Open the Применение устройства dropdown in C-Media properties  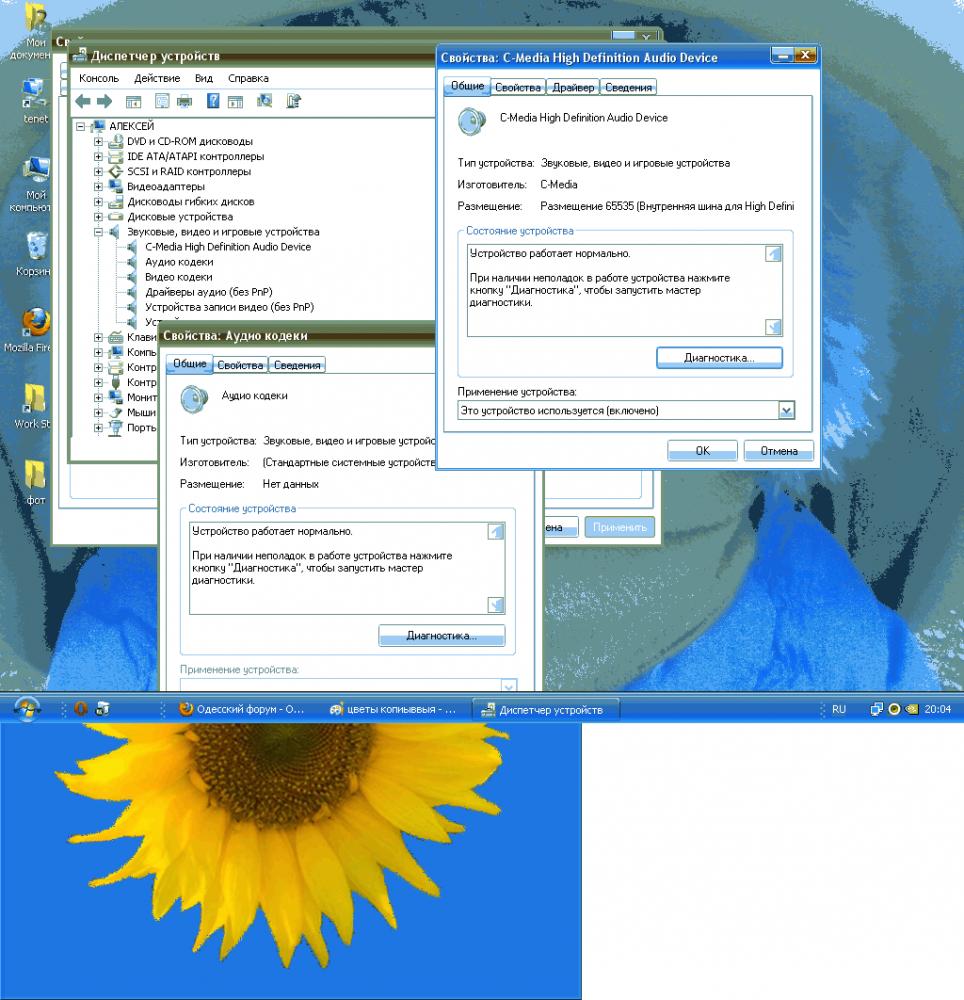point(786,410)
